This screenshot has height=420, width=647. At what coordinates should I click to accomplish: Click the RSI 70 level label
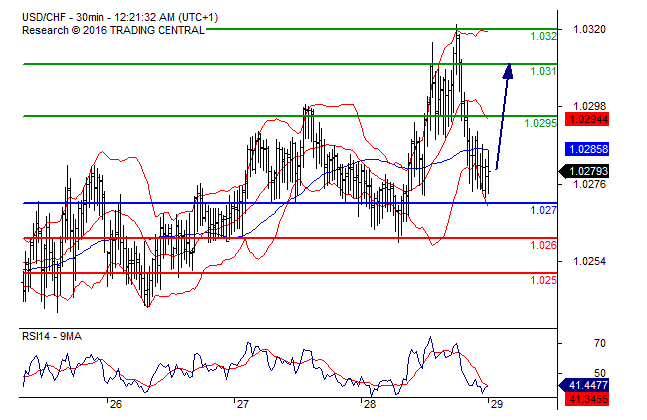(600, 343)
